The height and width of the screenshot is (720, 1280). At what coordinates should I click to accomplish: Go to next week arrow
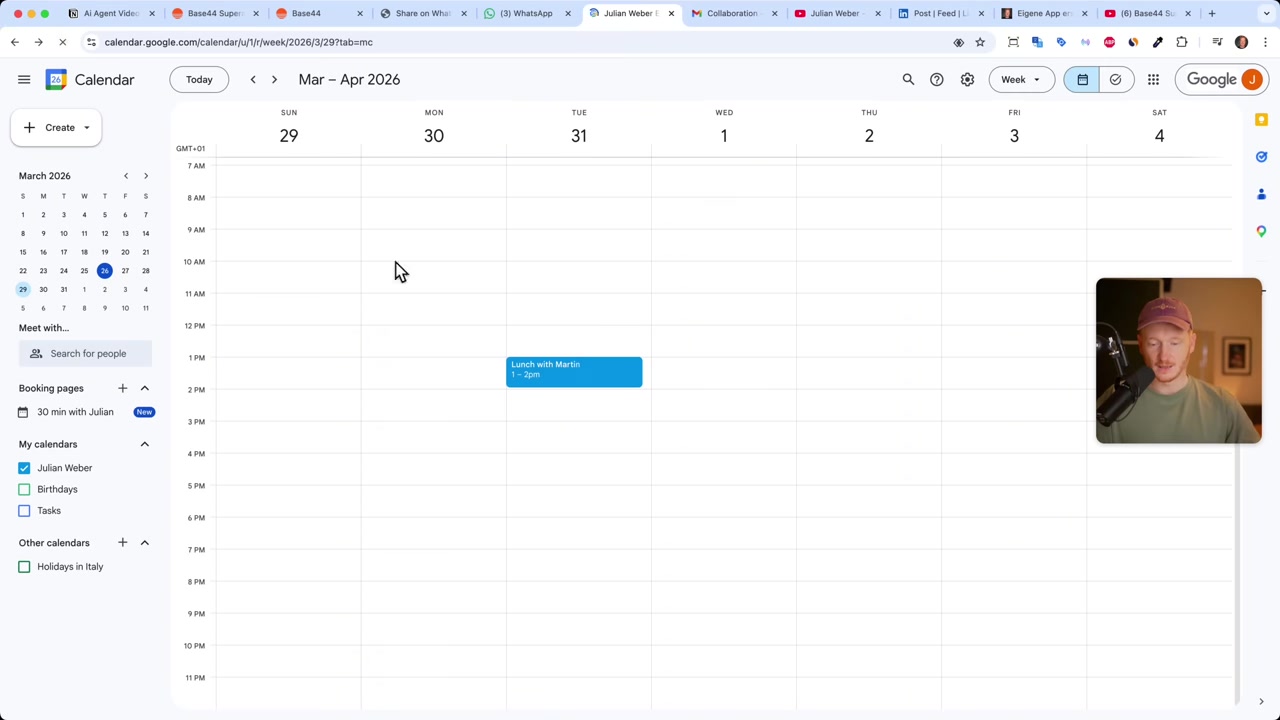pyautogui.click(x=274, y=79)
